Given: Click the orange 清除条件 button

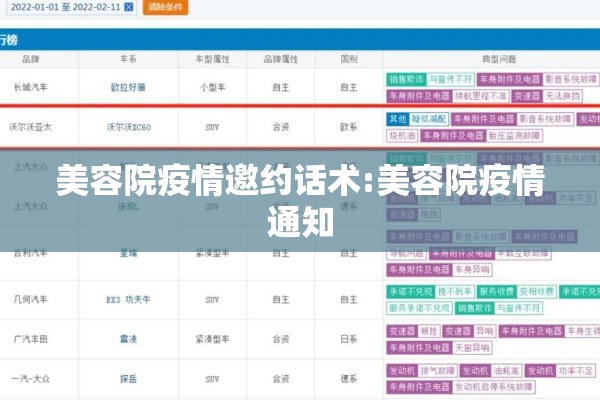Looking at the screenshot, I should click(165, 7).
